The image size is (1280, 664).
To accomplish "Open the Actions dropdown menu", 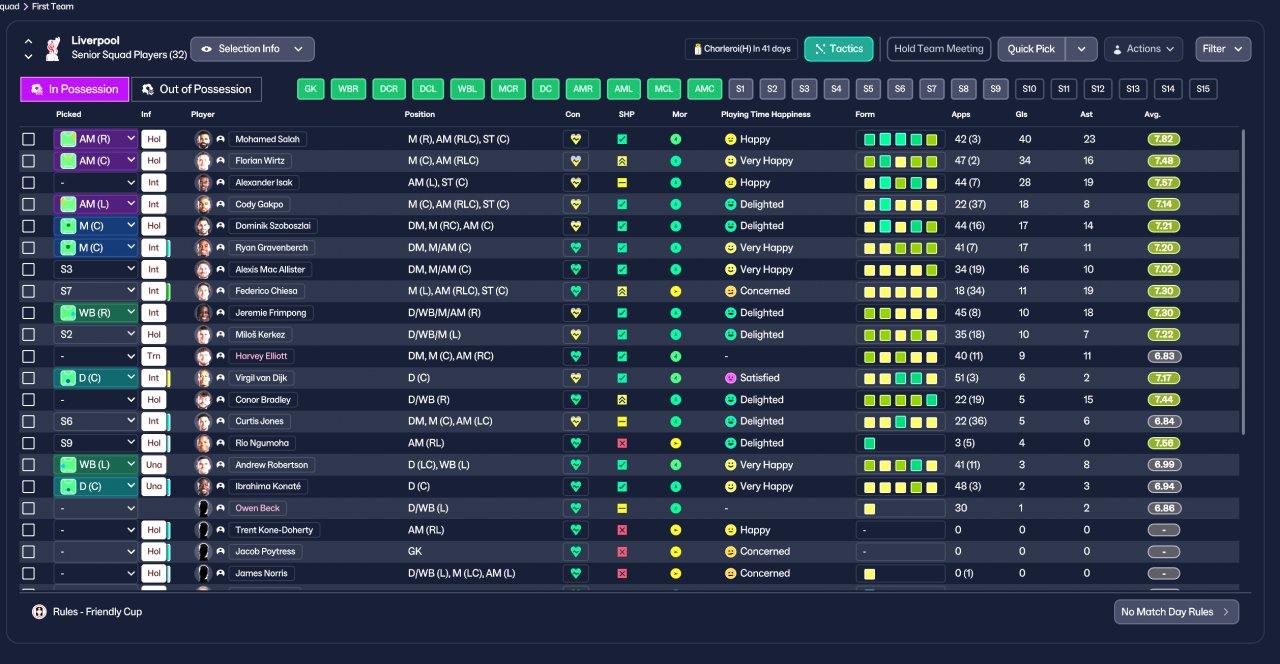I will (1143, 49).
